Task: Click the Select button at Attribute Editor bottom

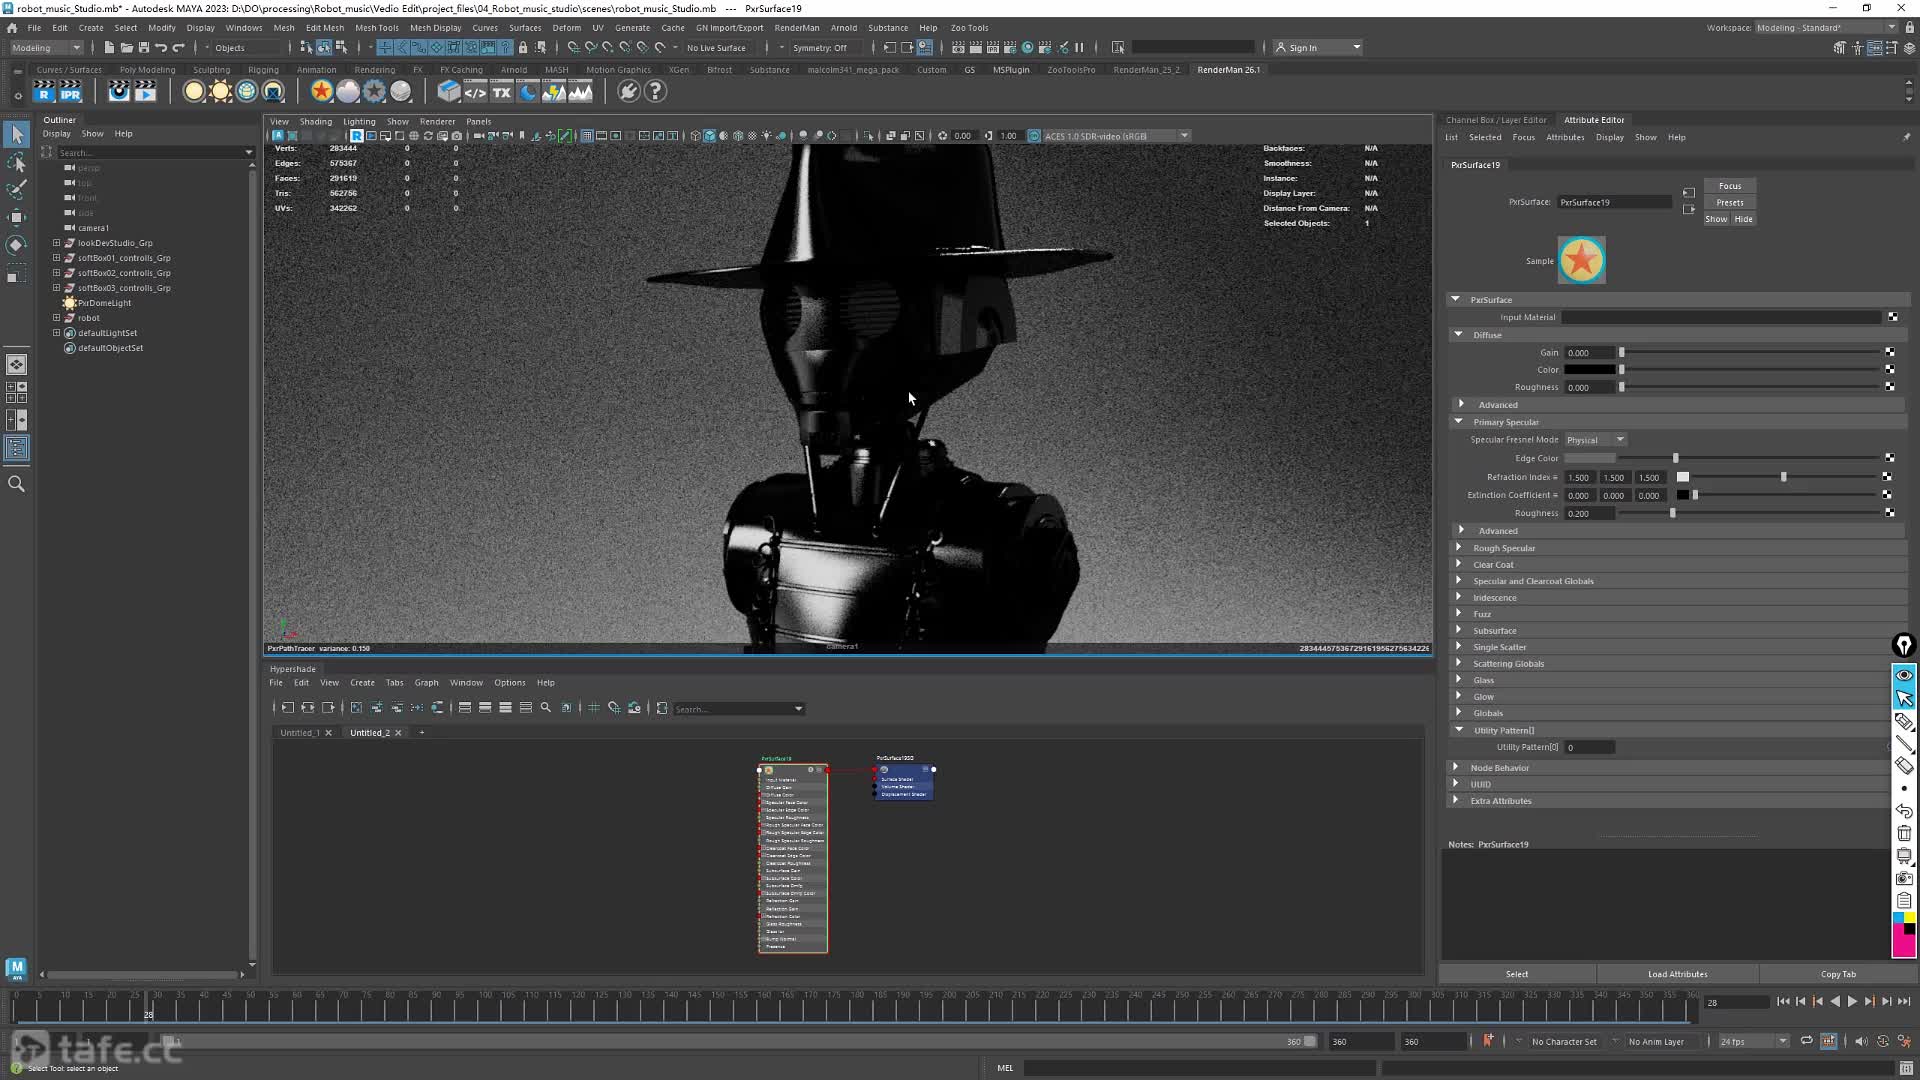Action: point(1517,974)
